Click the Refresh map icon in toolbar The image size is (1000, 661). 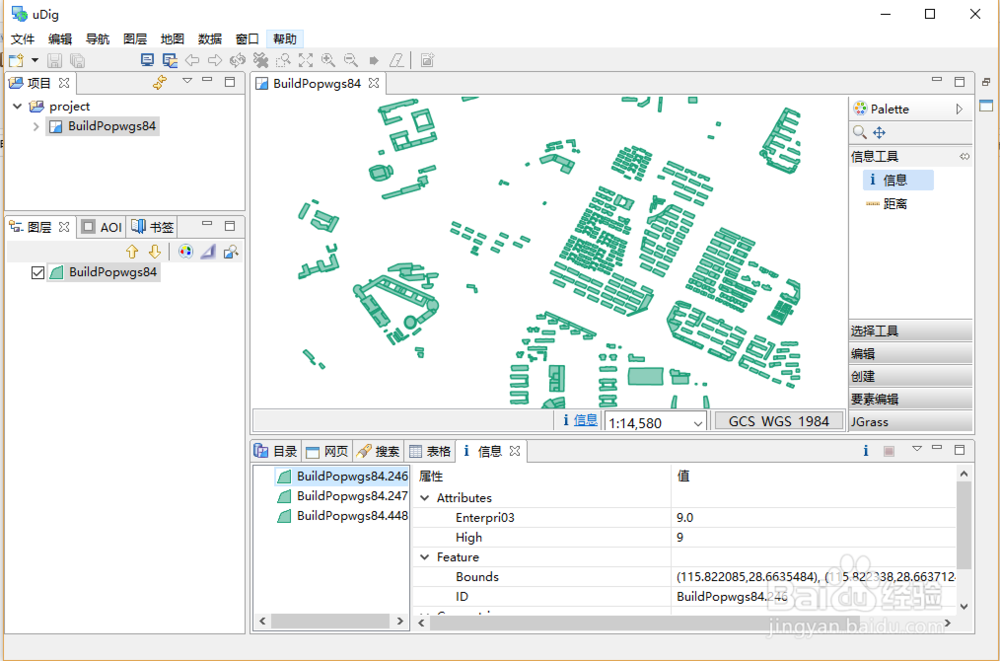coord(237,61)
